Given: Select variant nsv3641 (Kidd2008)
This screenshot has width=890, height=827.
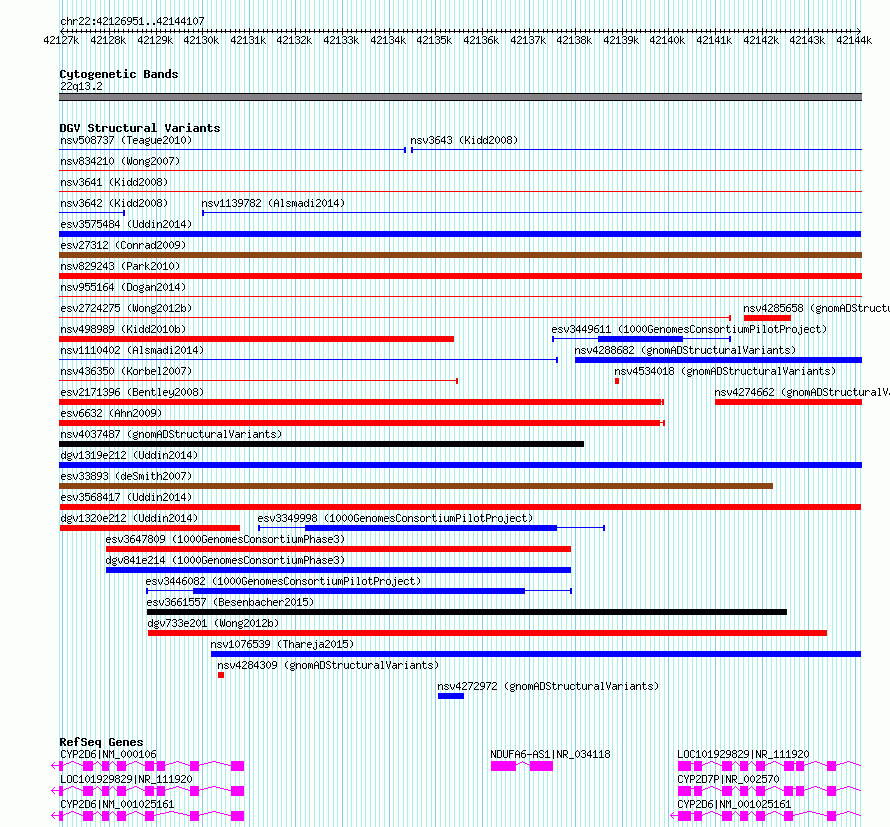Looking at the screenshot, I should pos(114,182).
